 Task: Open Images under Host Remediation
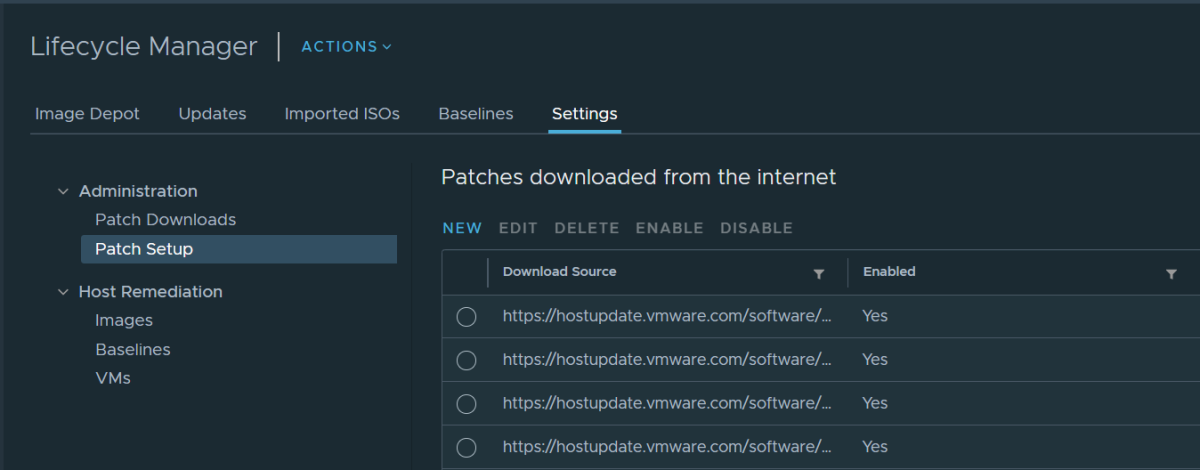pyautogui.click(x=124, y=320)
